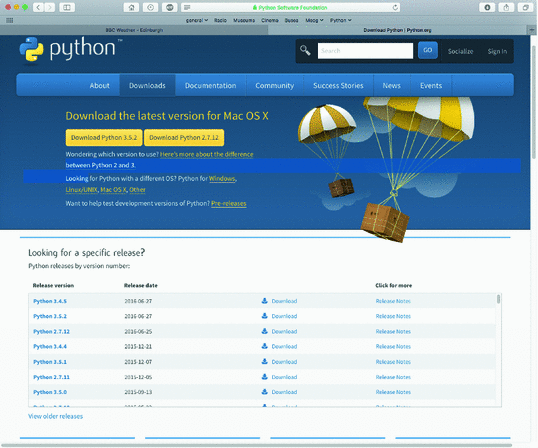This screenshot has width=538, height=448.
Task: Show all tabs with the tab overview icon
Action: (x=525, y=7)
